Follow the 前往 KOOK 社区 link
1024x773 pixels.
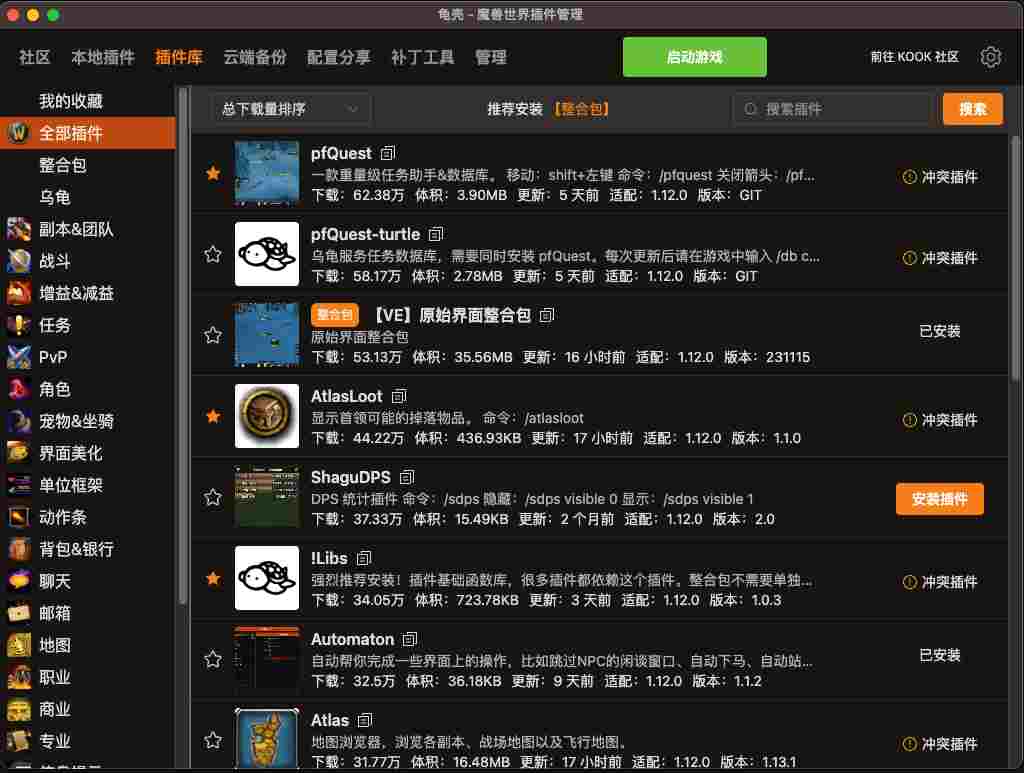[914, 57]
